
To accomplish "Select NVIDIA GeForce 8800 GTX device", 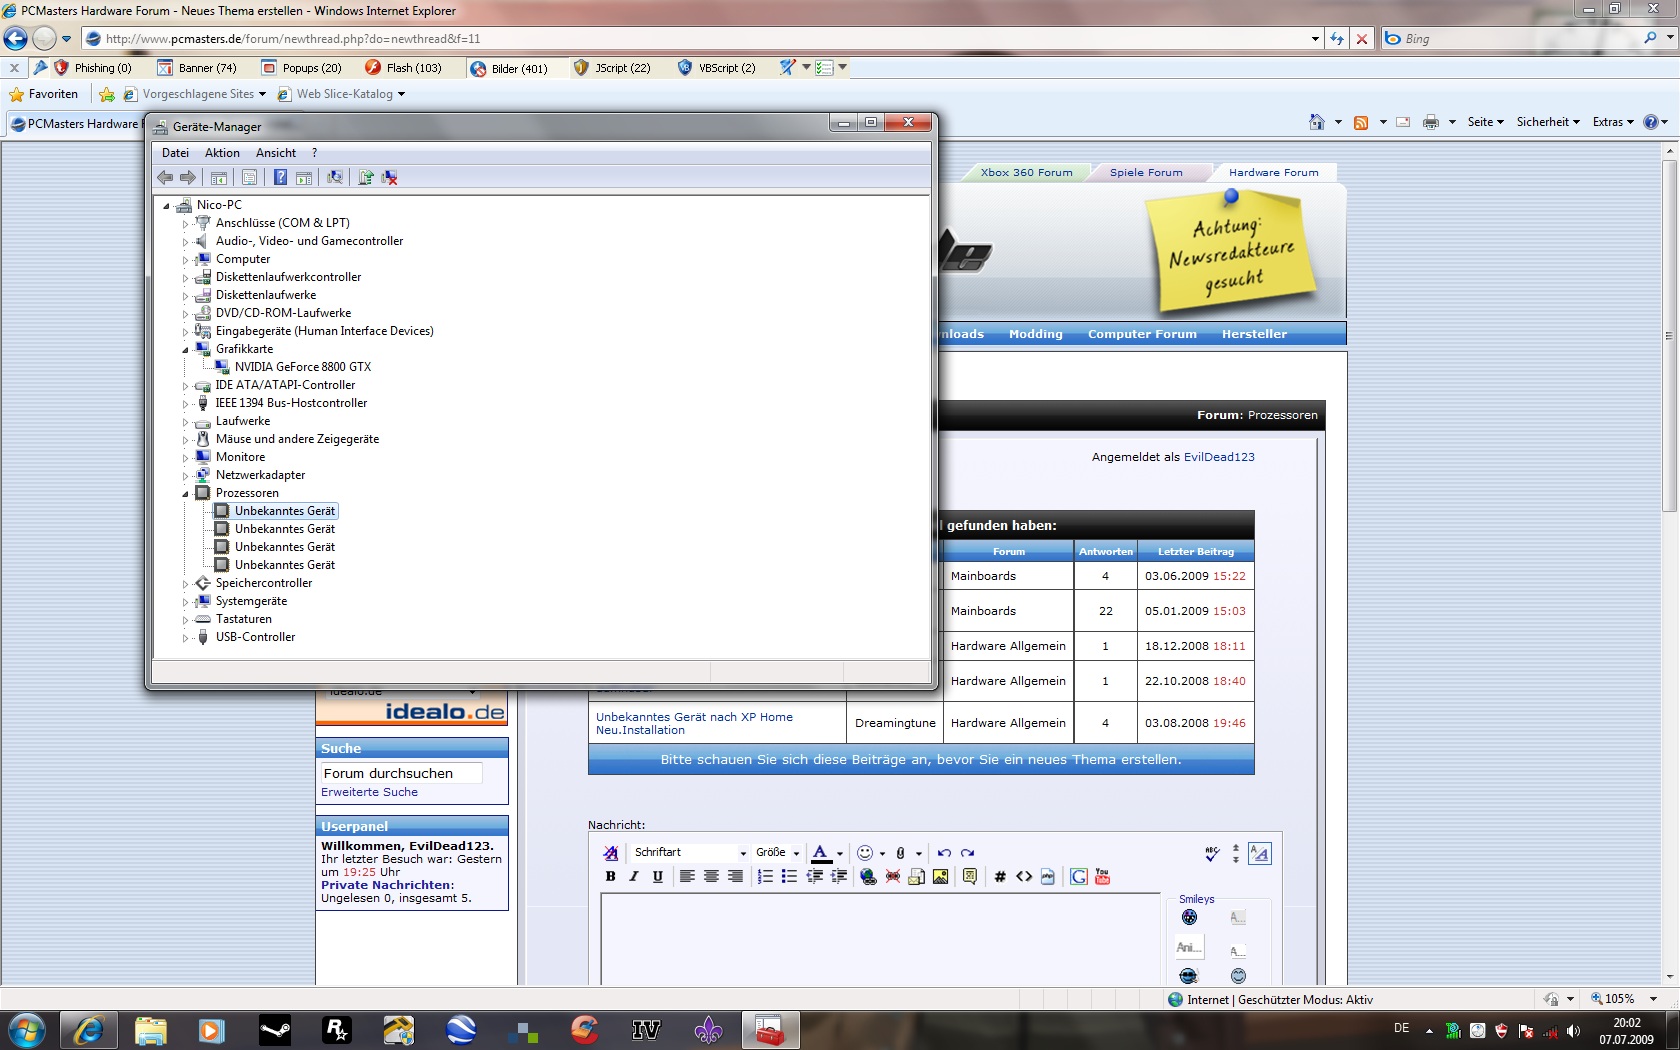I will point(303,367).
